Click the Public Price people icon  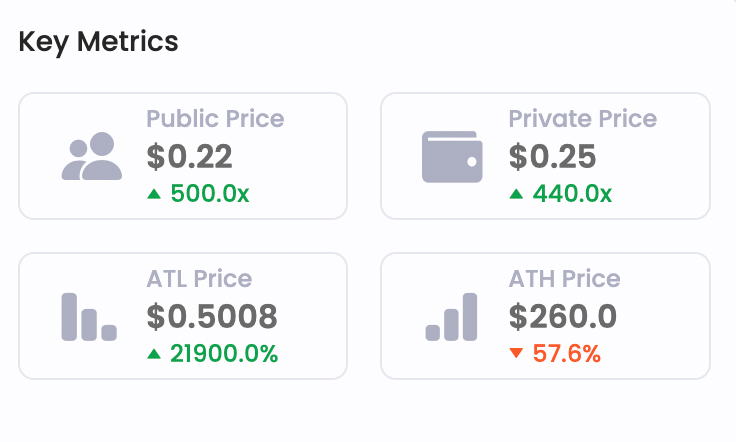tap(91, 157)
